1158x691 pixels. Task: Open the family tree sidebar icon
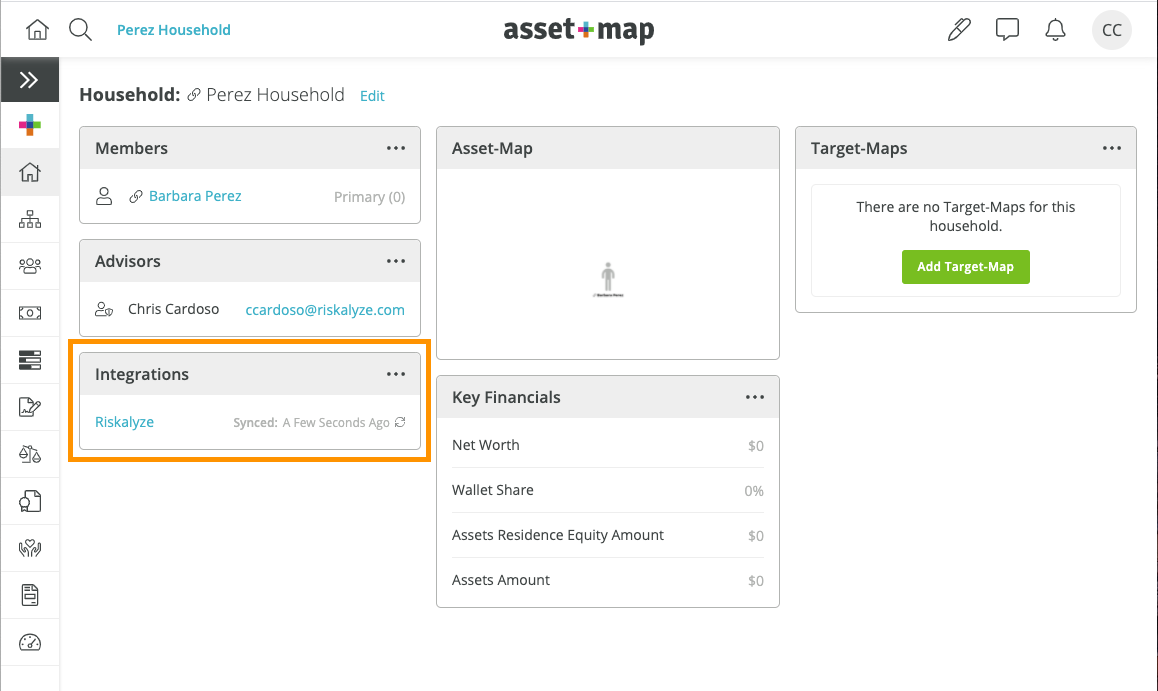(30, 219)
